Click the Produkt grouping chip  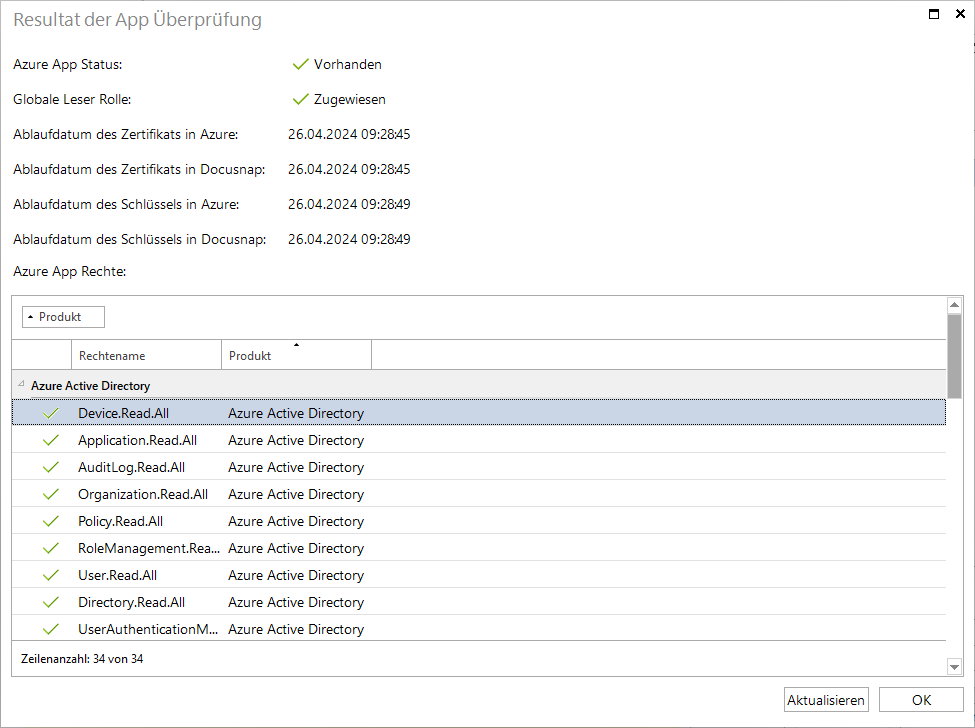click(x=63, y=317)
